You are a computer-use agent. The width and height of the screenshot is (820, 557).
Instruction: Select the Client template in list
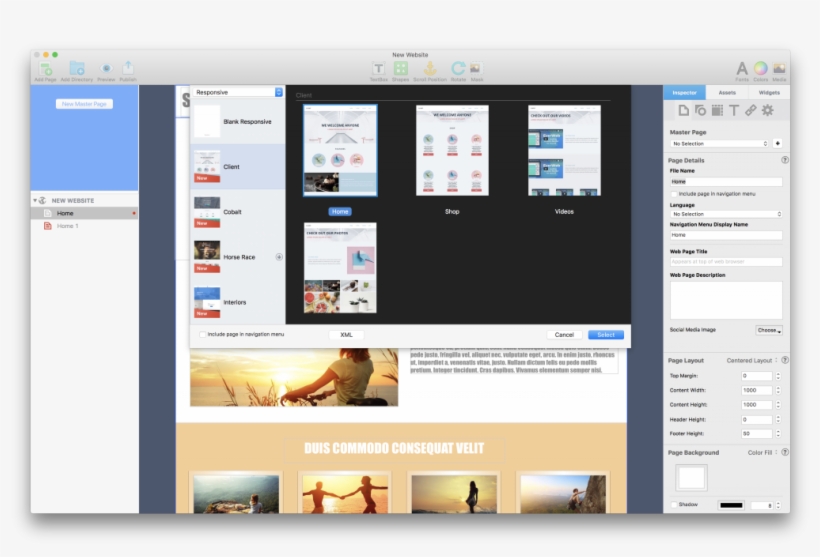tap(238, 166)
